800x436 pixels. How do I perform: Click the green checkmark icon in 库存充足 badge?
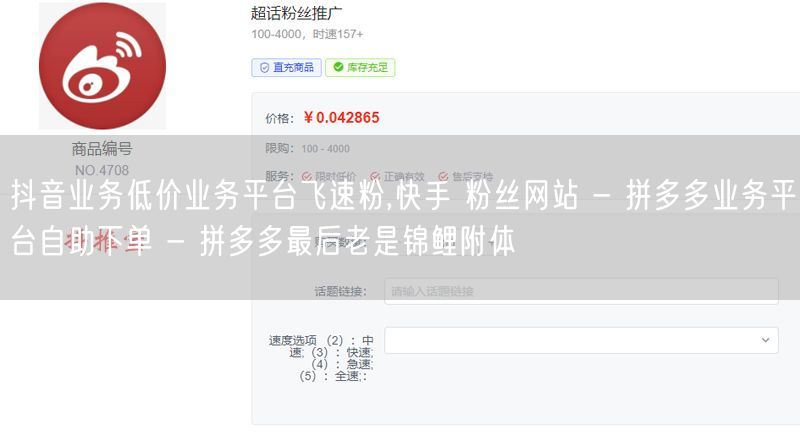point(338,67)
